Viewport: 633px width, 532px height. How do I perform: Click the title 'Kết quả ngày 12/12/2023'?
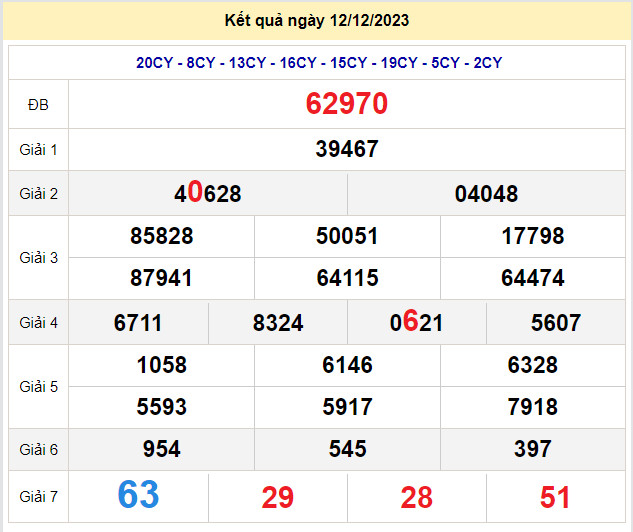316,20
